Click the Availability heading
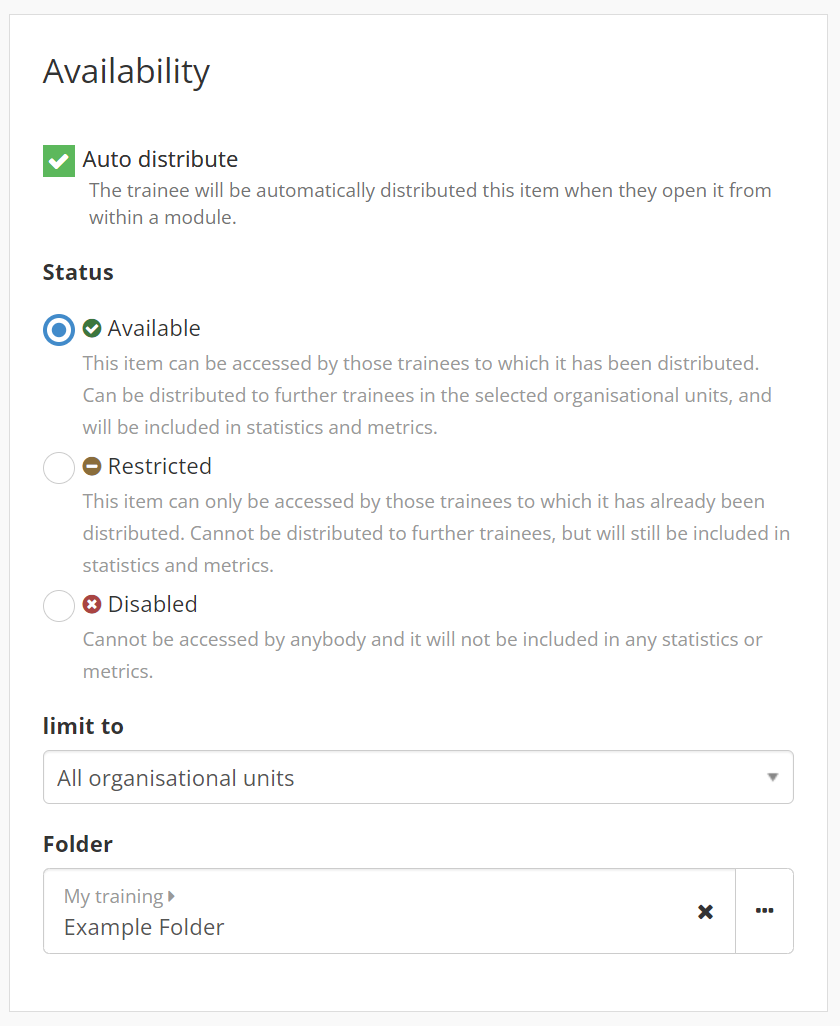Image resolution: width=840 pixels, height=1026 pixels. (x=126, y=72)
